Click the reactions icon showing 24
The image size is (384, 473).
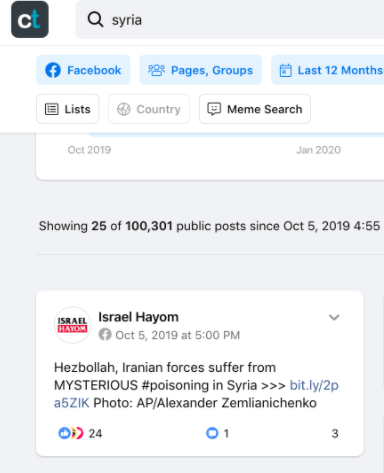click(x=71, y=433)
